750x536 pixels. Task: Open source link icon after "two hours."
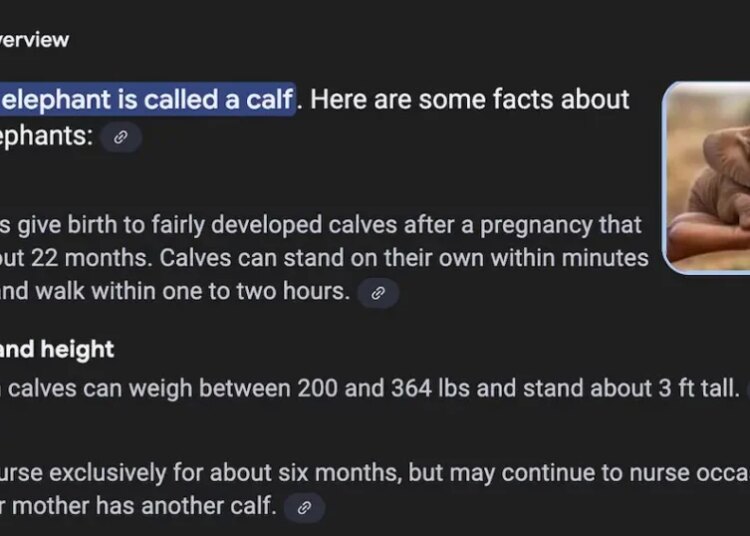378,293
